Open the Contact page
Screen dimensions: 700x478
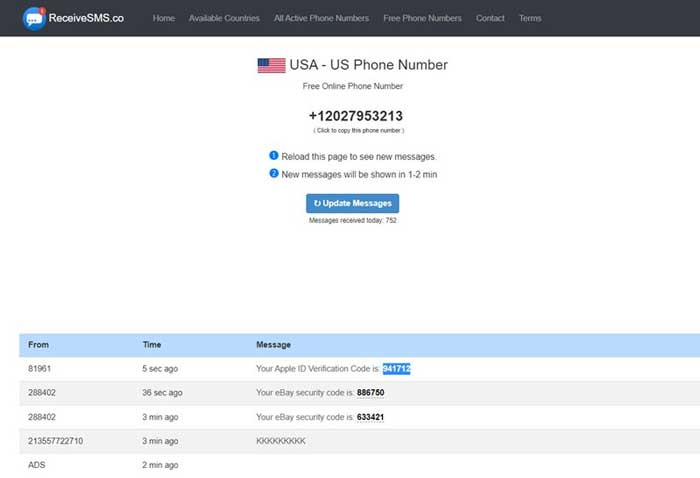[x=490, y=18]
